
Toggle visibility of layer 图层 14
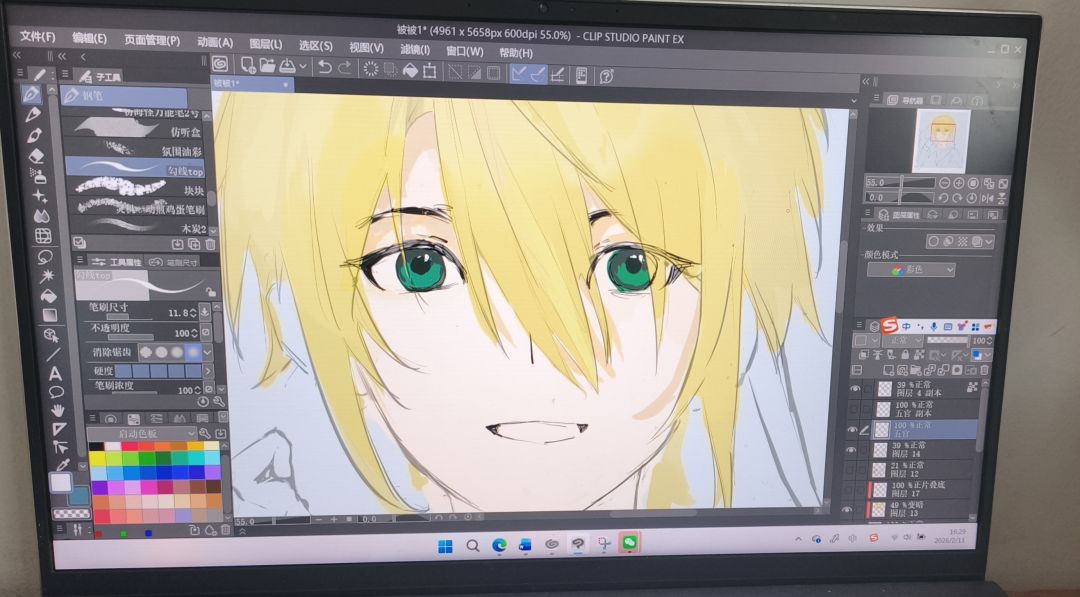tap(851, 450)
